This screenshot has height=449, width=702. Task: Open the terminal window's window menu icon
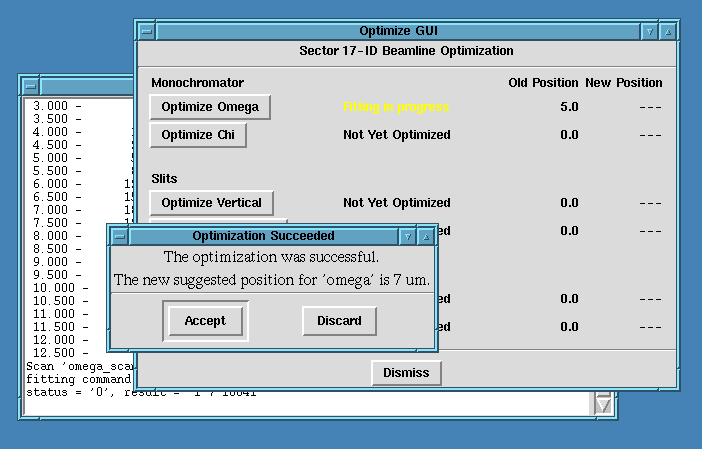click(31, 86)
